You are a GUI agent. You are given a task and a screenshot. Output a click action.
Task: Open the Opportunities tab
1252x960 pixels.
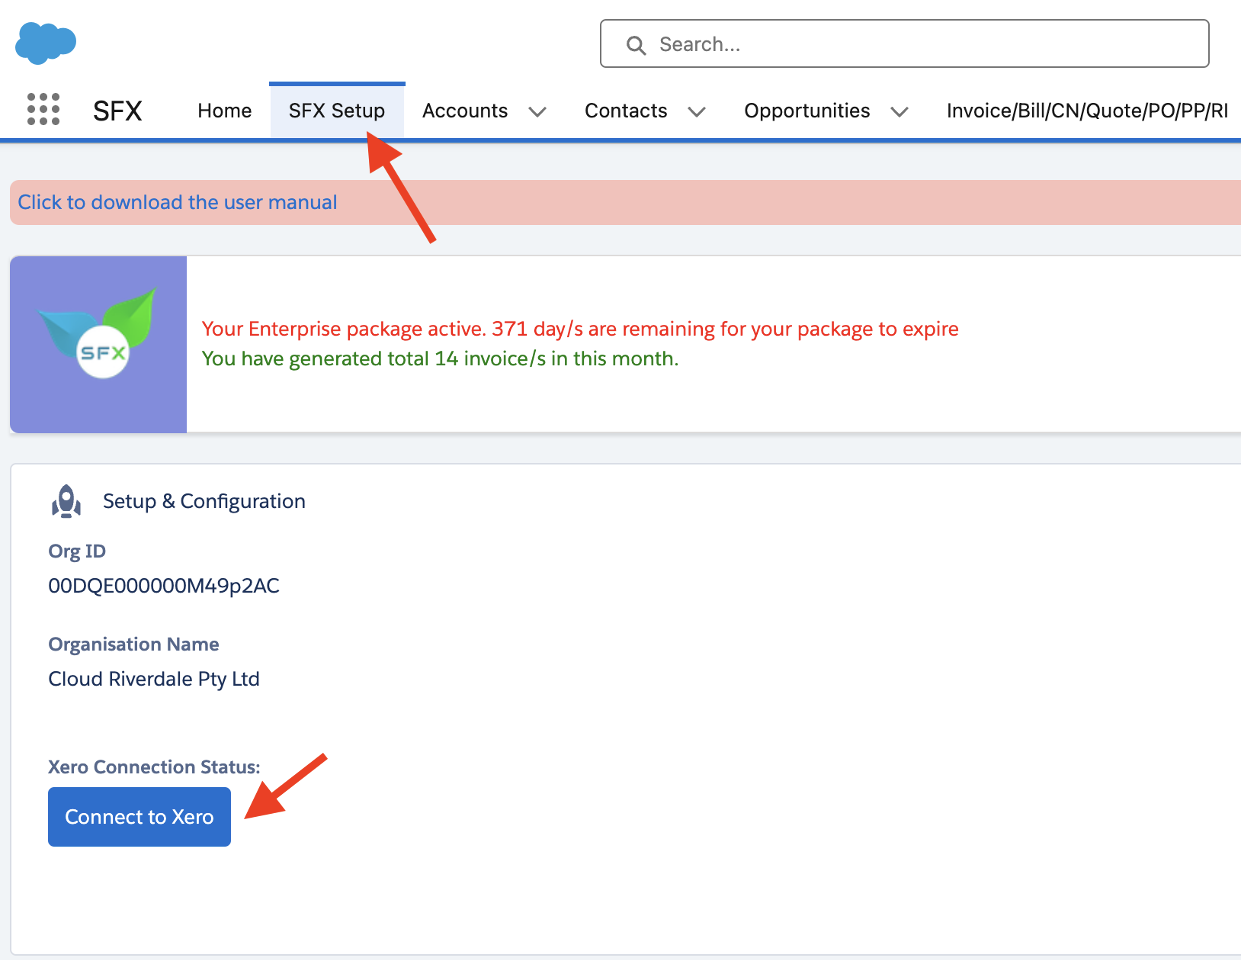pyautogui.click(x=807, y=111)
